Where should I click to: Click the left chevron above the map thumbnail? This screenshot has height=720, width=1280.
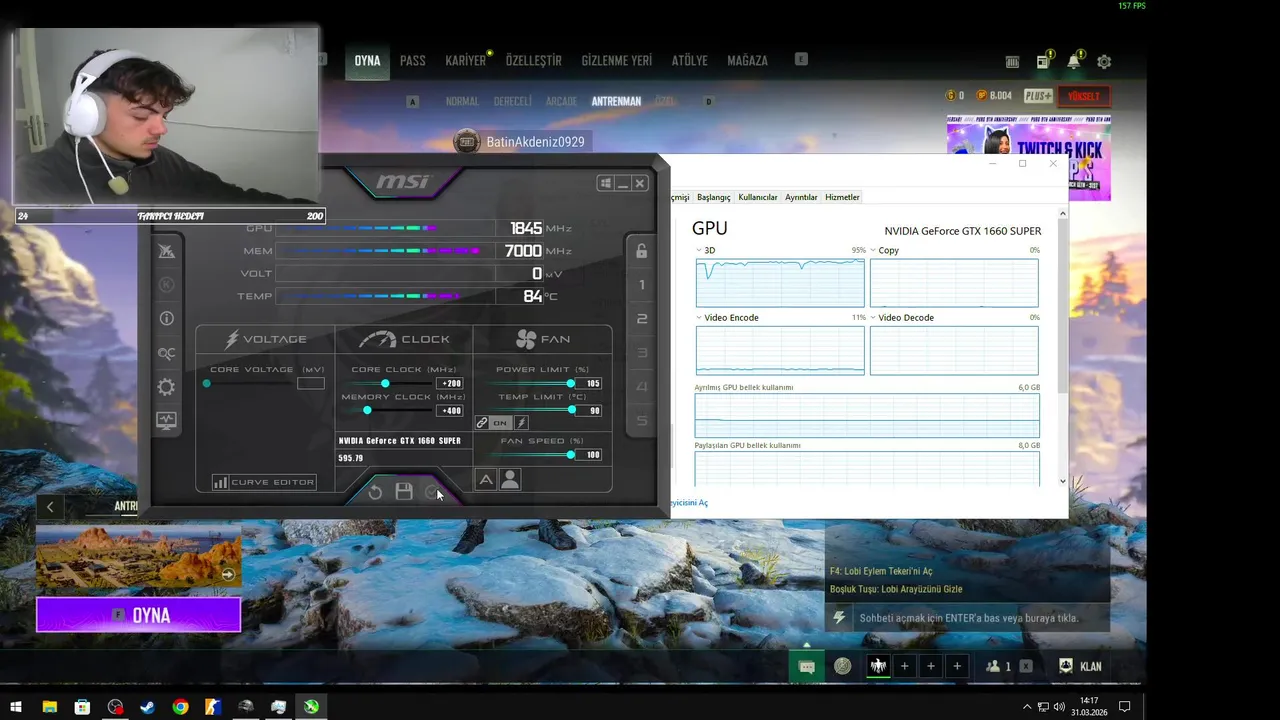[50, 507]
